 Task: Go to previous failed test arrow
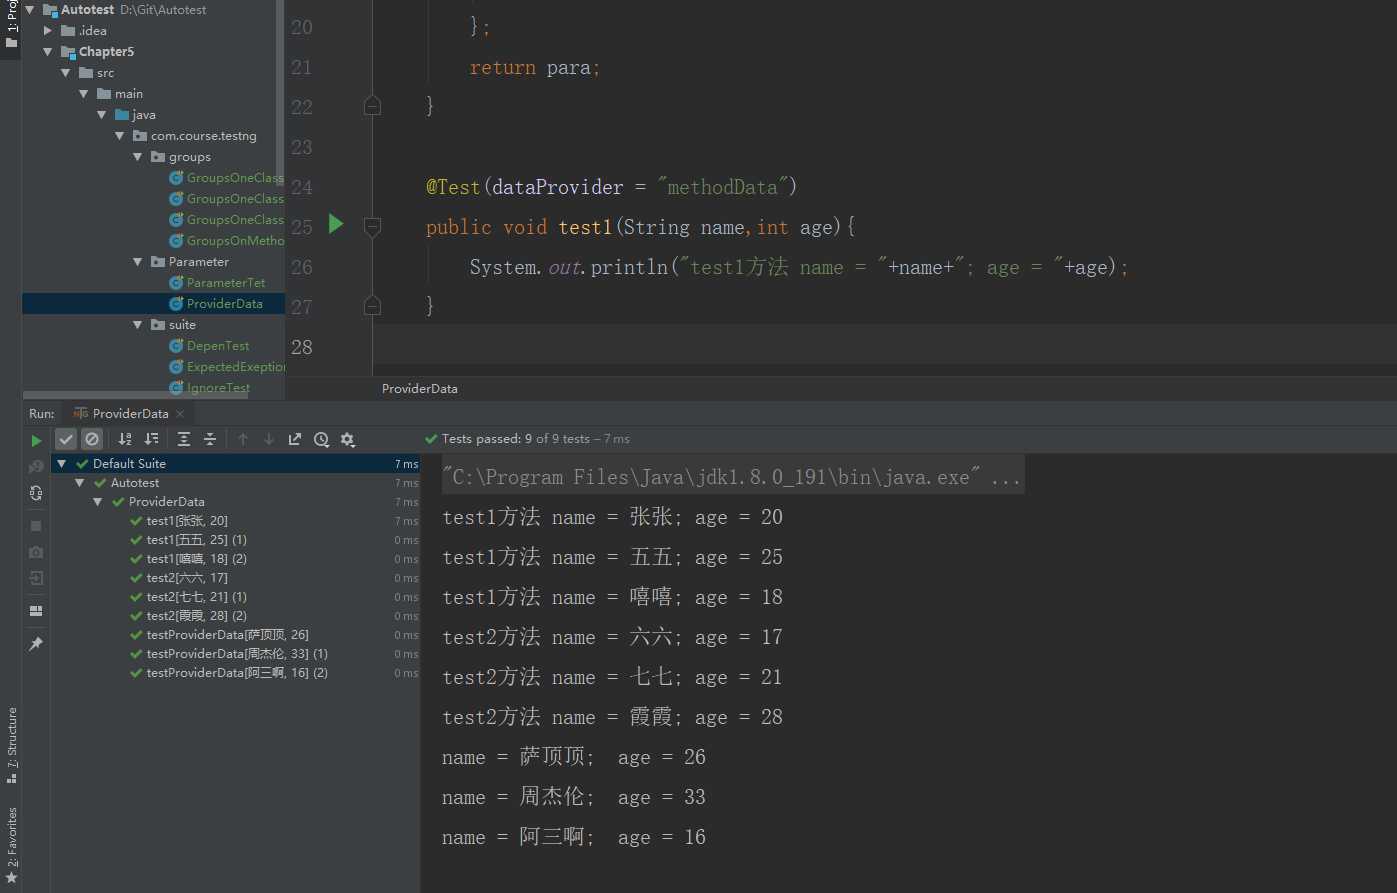click(x=243, y=439)
